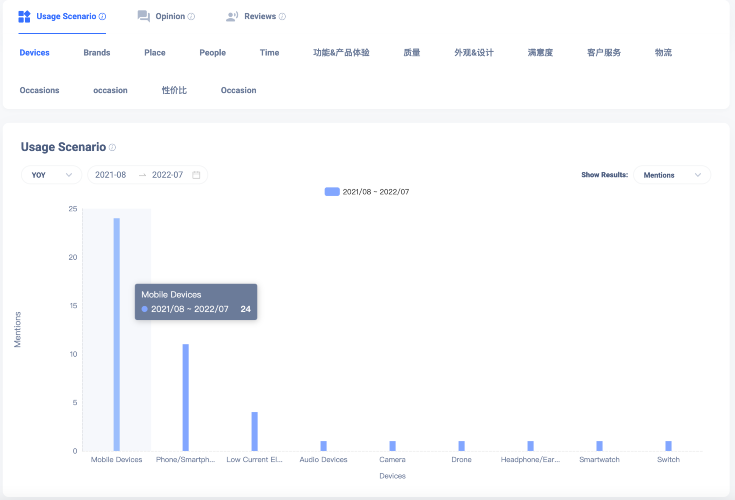Viewport: 735px width, 500px height.
Task: Click the Camera axis label
Action: point(392,460)
